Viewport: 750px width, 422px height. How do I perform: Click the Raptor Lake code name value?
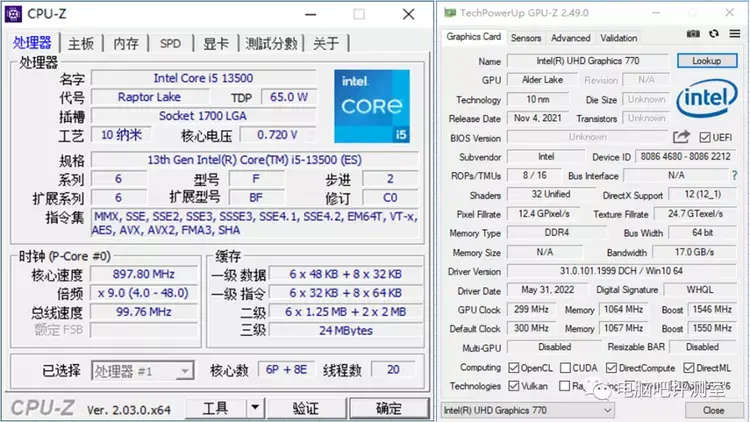click(149, 97)
